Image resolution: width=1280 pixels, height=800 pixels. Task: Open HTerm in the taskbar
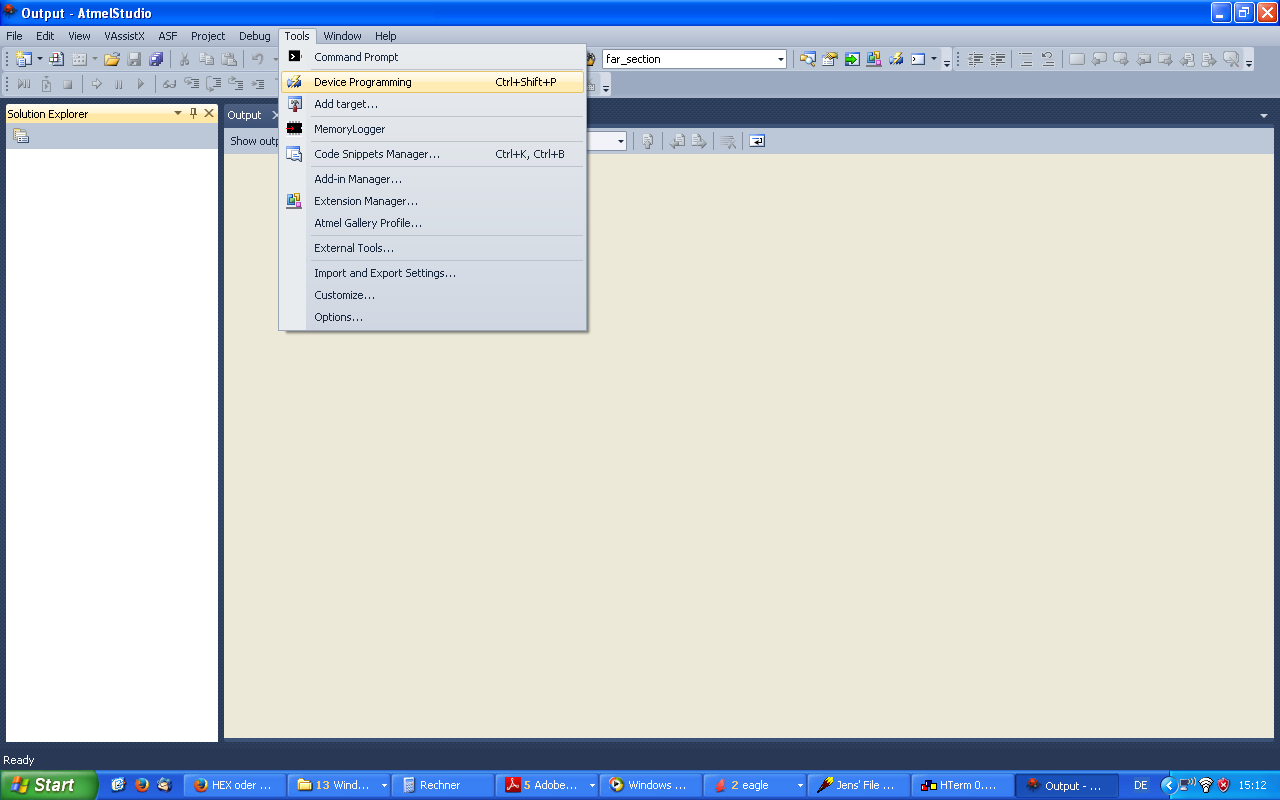(961, 785)
